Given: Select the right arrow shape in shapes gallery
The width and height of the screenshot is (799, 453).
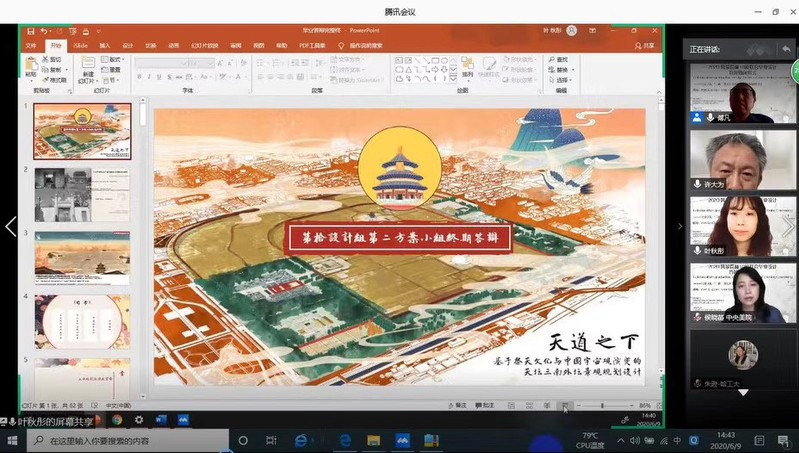Looking at the screenshot, I should click(436, 69).
